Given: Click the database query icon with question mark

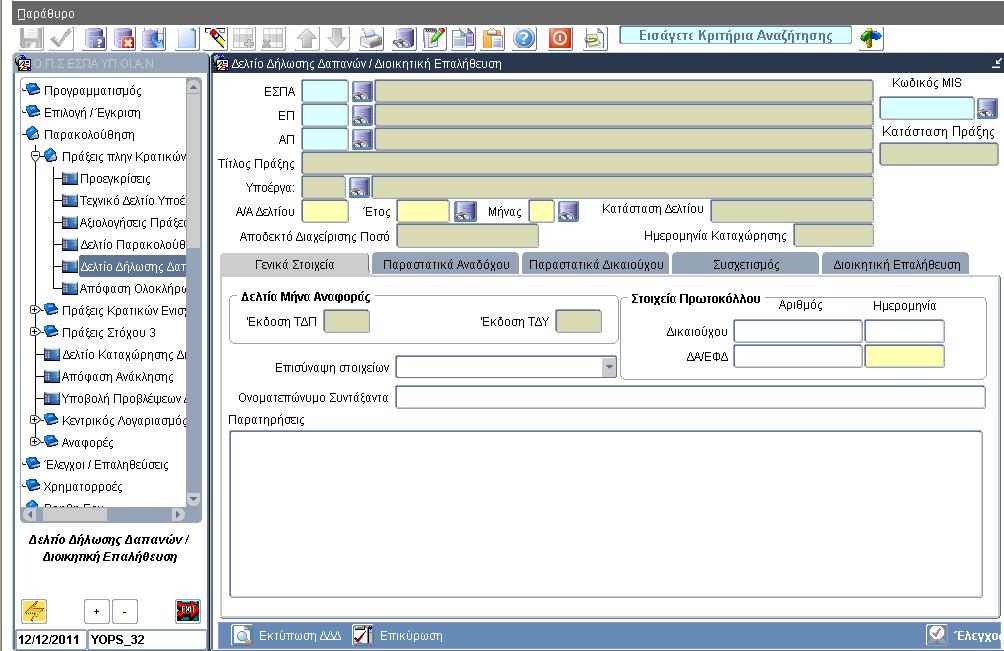Looking at the screenshot, I should pos(95,39).
